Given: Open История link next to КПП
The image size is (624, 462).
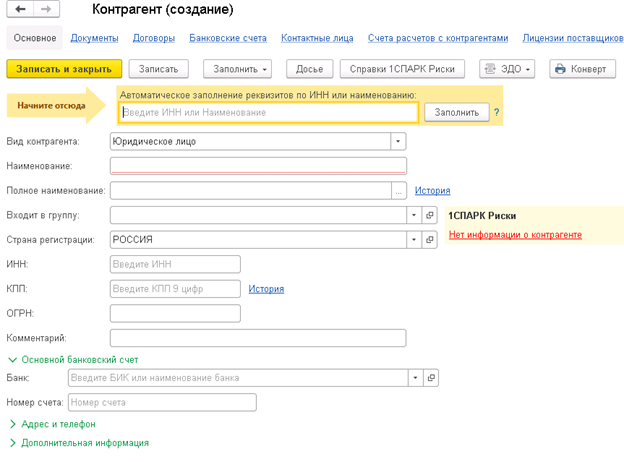Looking at the screenshot, I should (266, 289).
